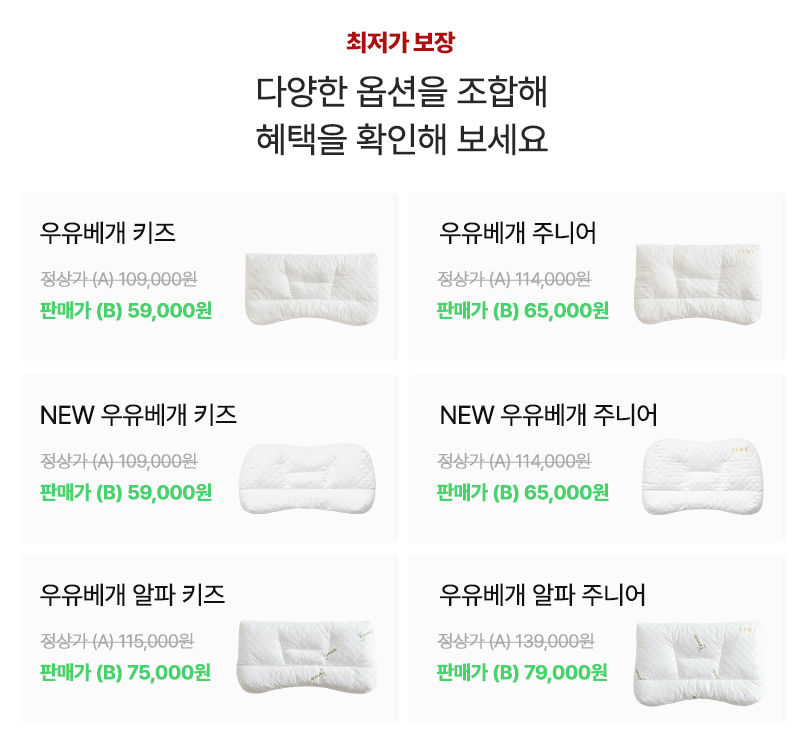This screenshot has height=747, width=804.
Task: Click the 다양한 옵션을 조합해 headline
Action: tap(402, 92)
